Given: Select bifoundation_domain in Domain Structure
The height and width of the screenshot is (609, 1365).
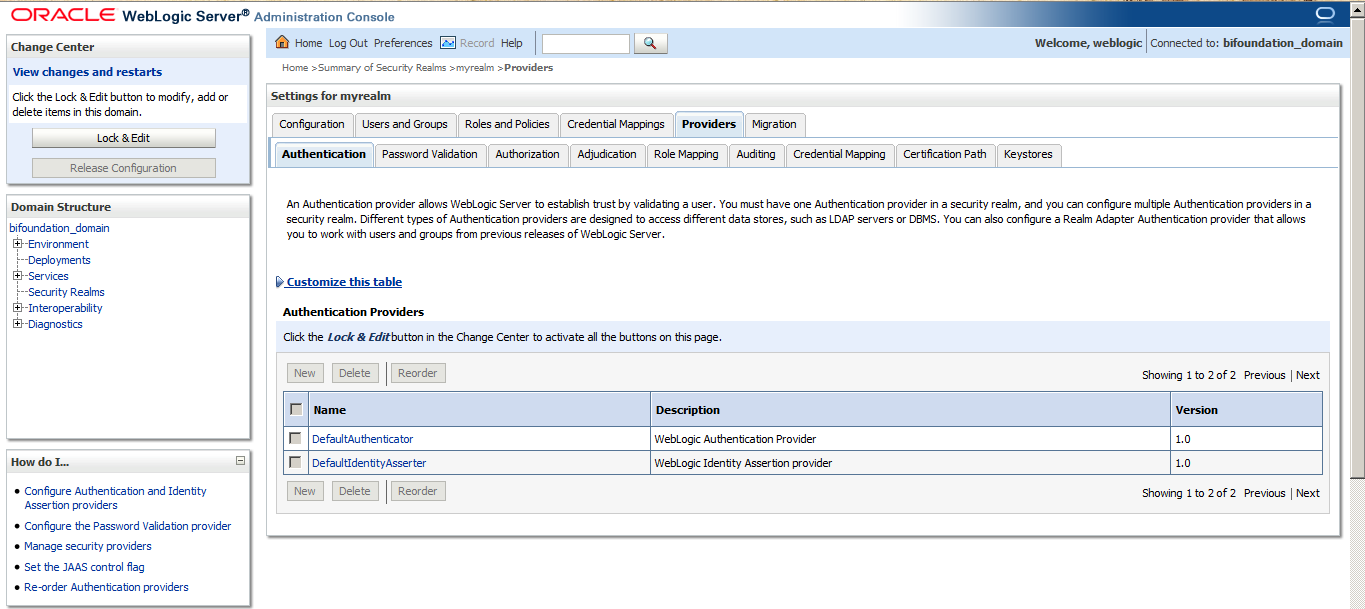Looking at the screenshot, I should 59,228.
